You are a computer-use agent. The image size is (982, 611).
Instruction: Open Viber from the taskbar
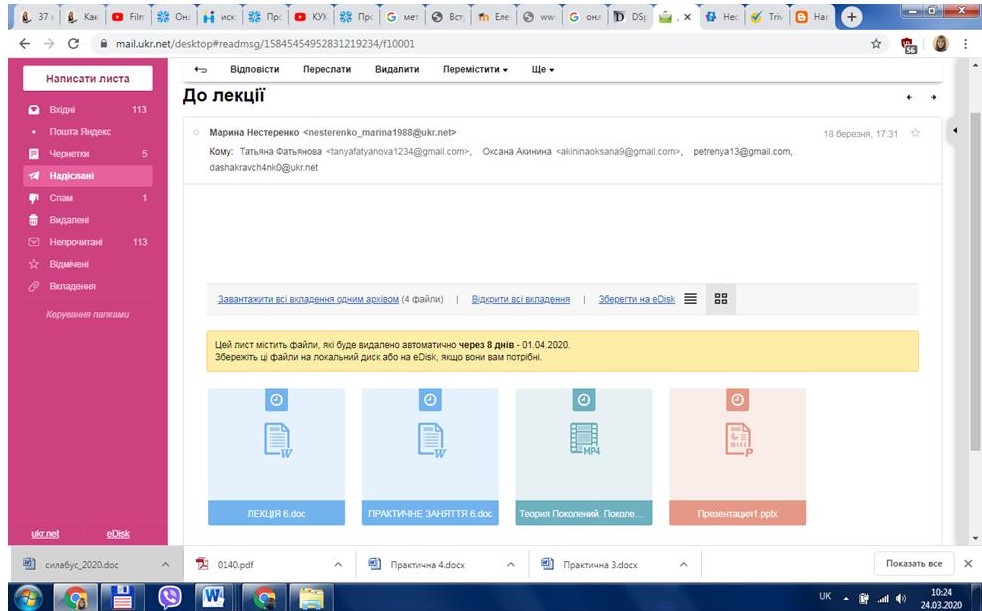tap(172, 597)
